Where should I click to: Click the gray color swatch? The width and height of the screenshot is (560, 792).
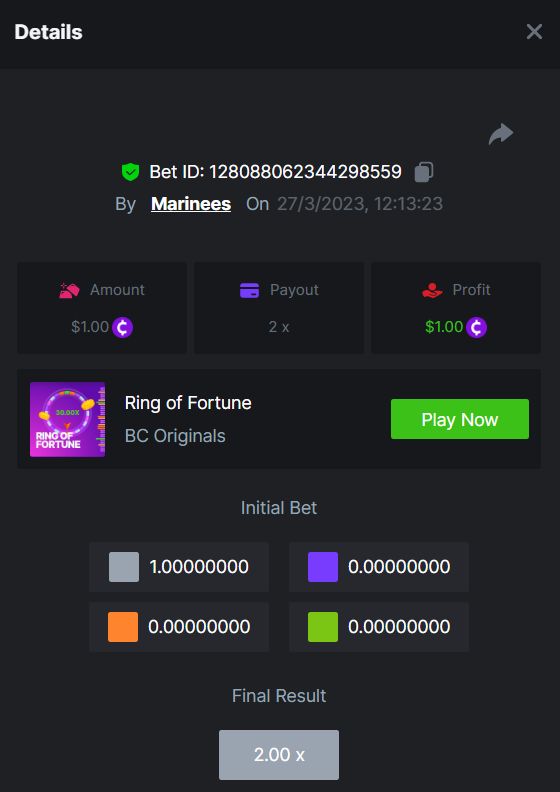coord(124,567)
